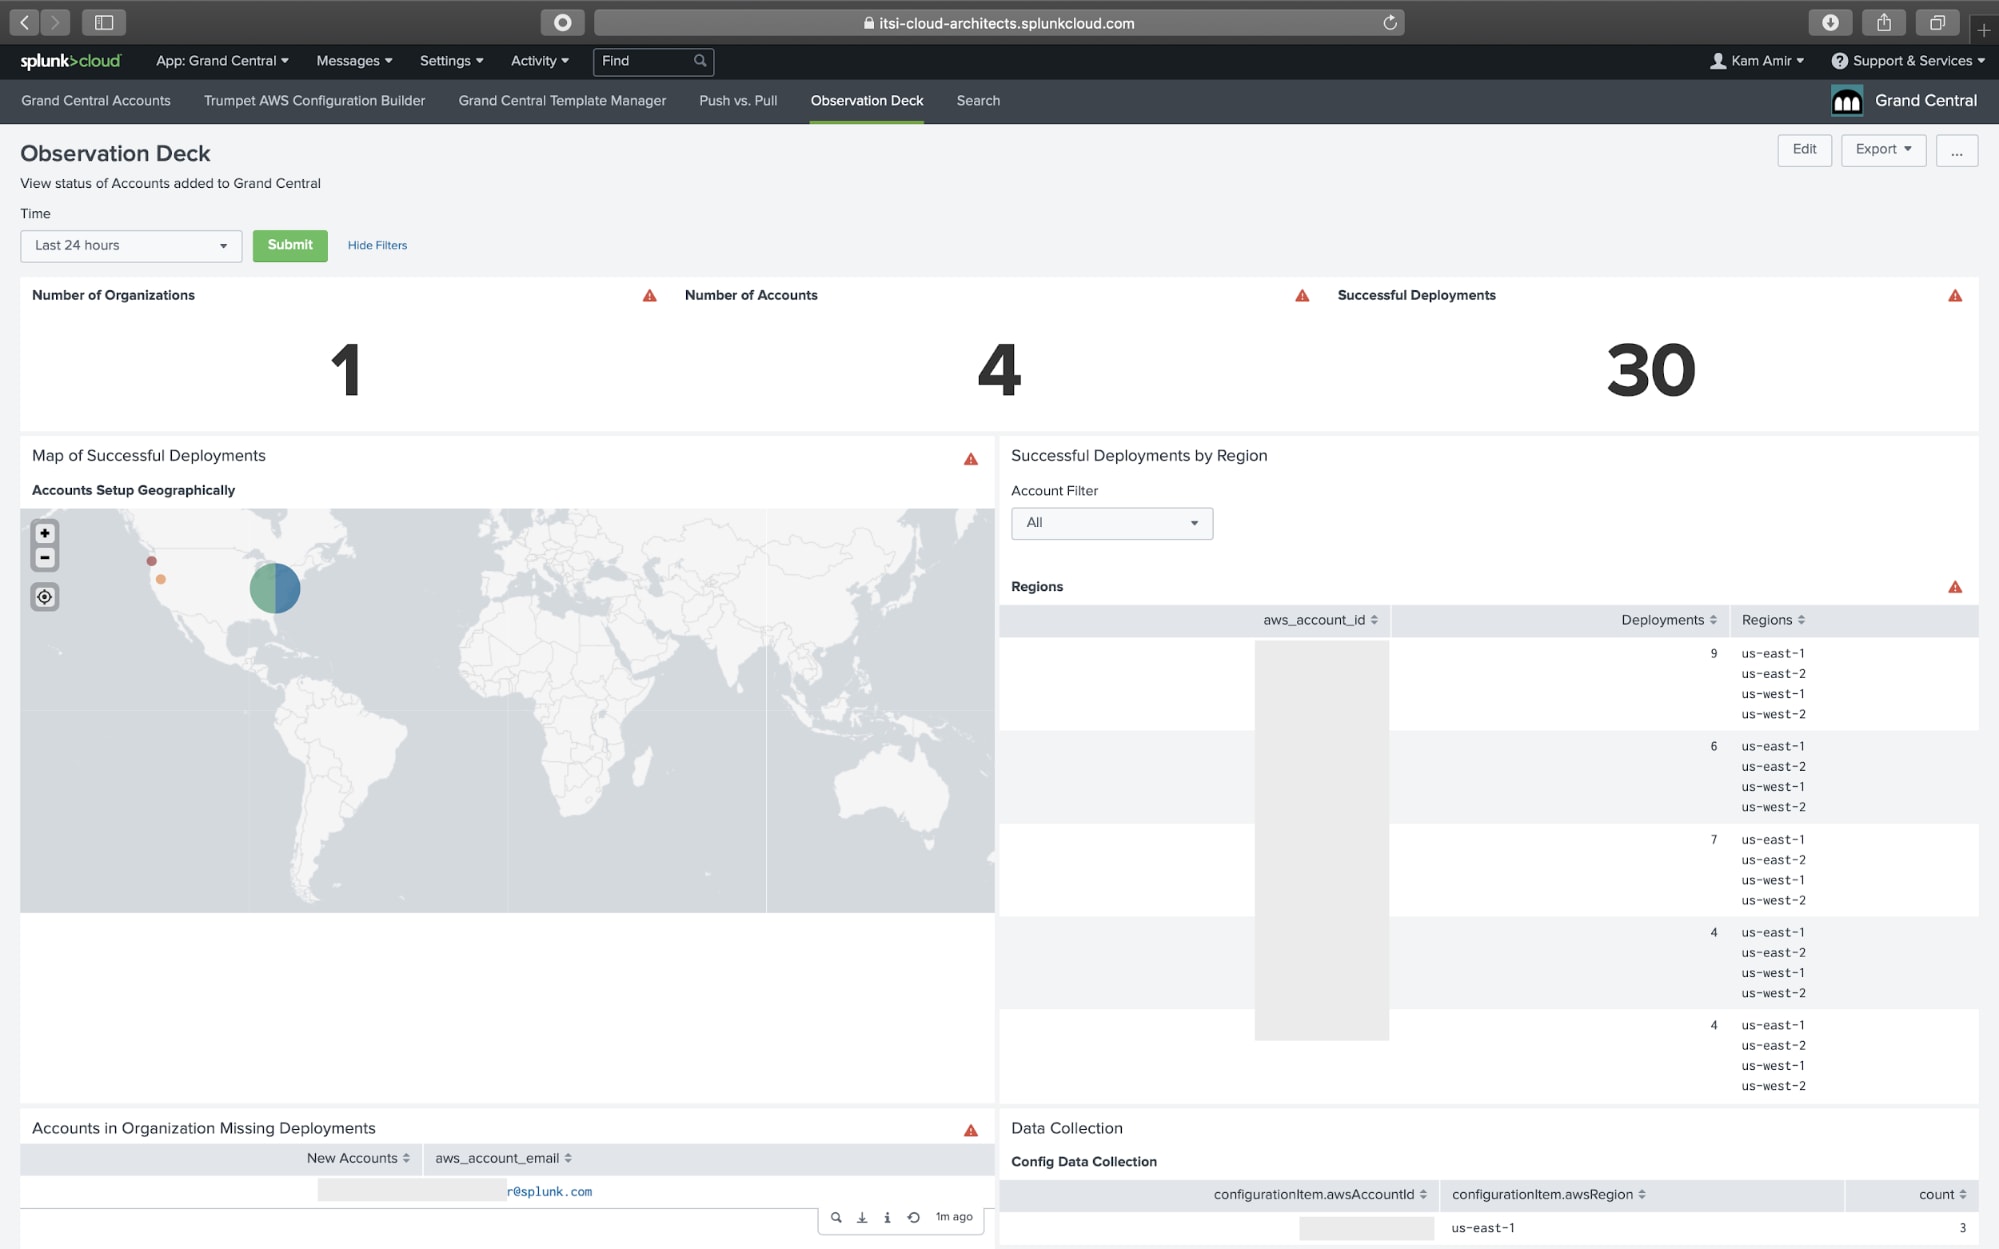Click the Find search magnifier icon
Image resolution: width=1999 pixels, height=1249 pixels.
point(700,61)
